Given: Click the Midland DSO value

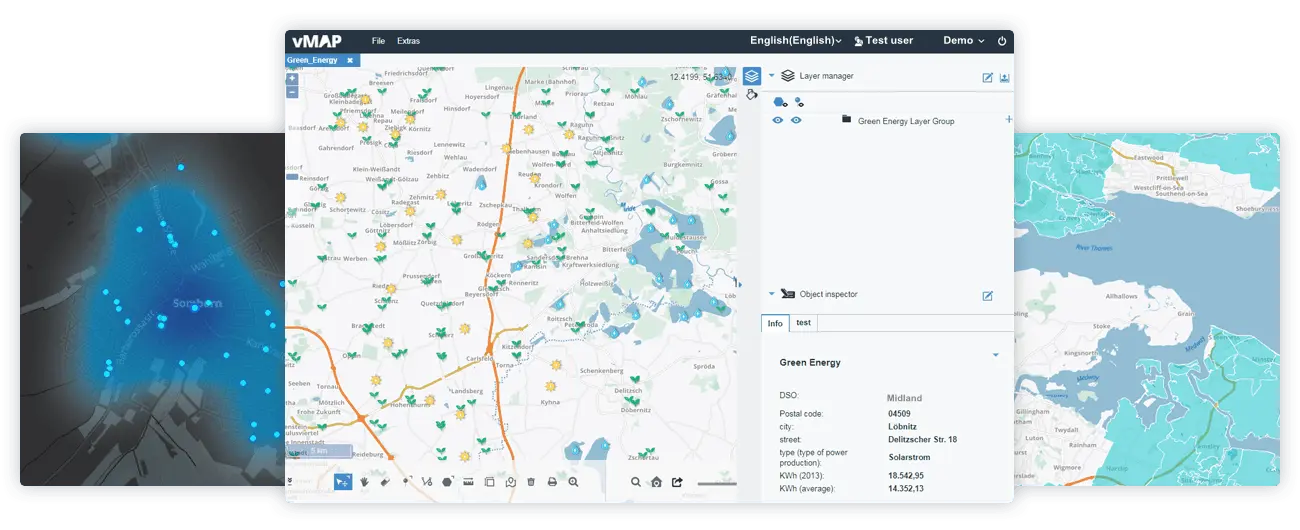Looking at the screenshot, I should pos(904,398).
